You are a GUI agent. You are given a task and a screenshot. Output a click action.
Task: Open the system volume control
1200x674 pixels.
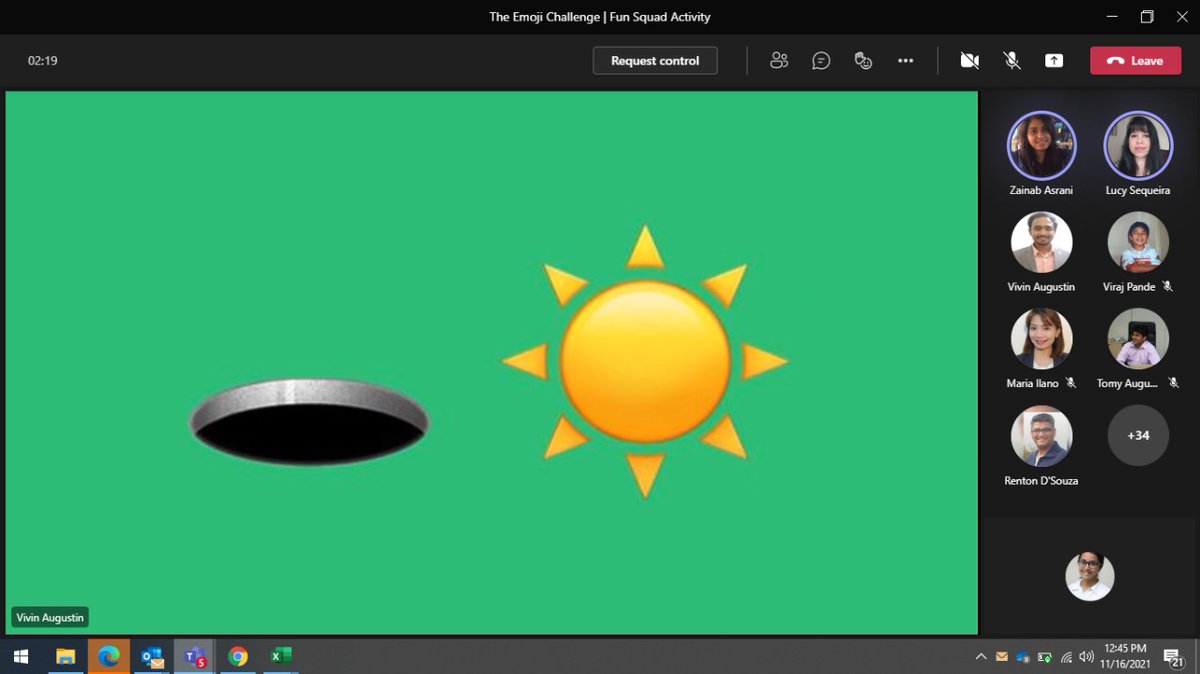pyautogui.click(x=1086, y=657)
